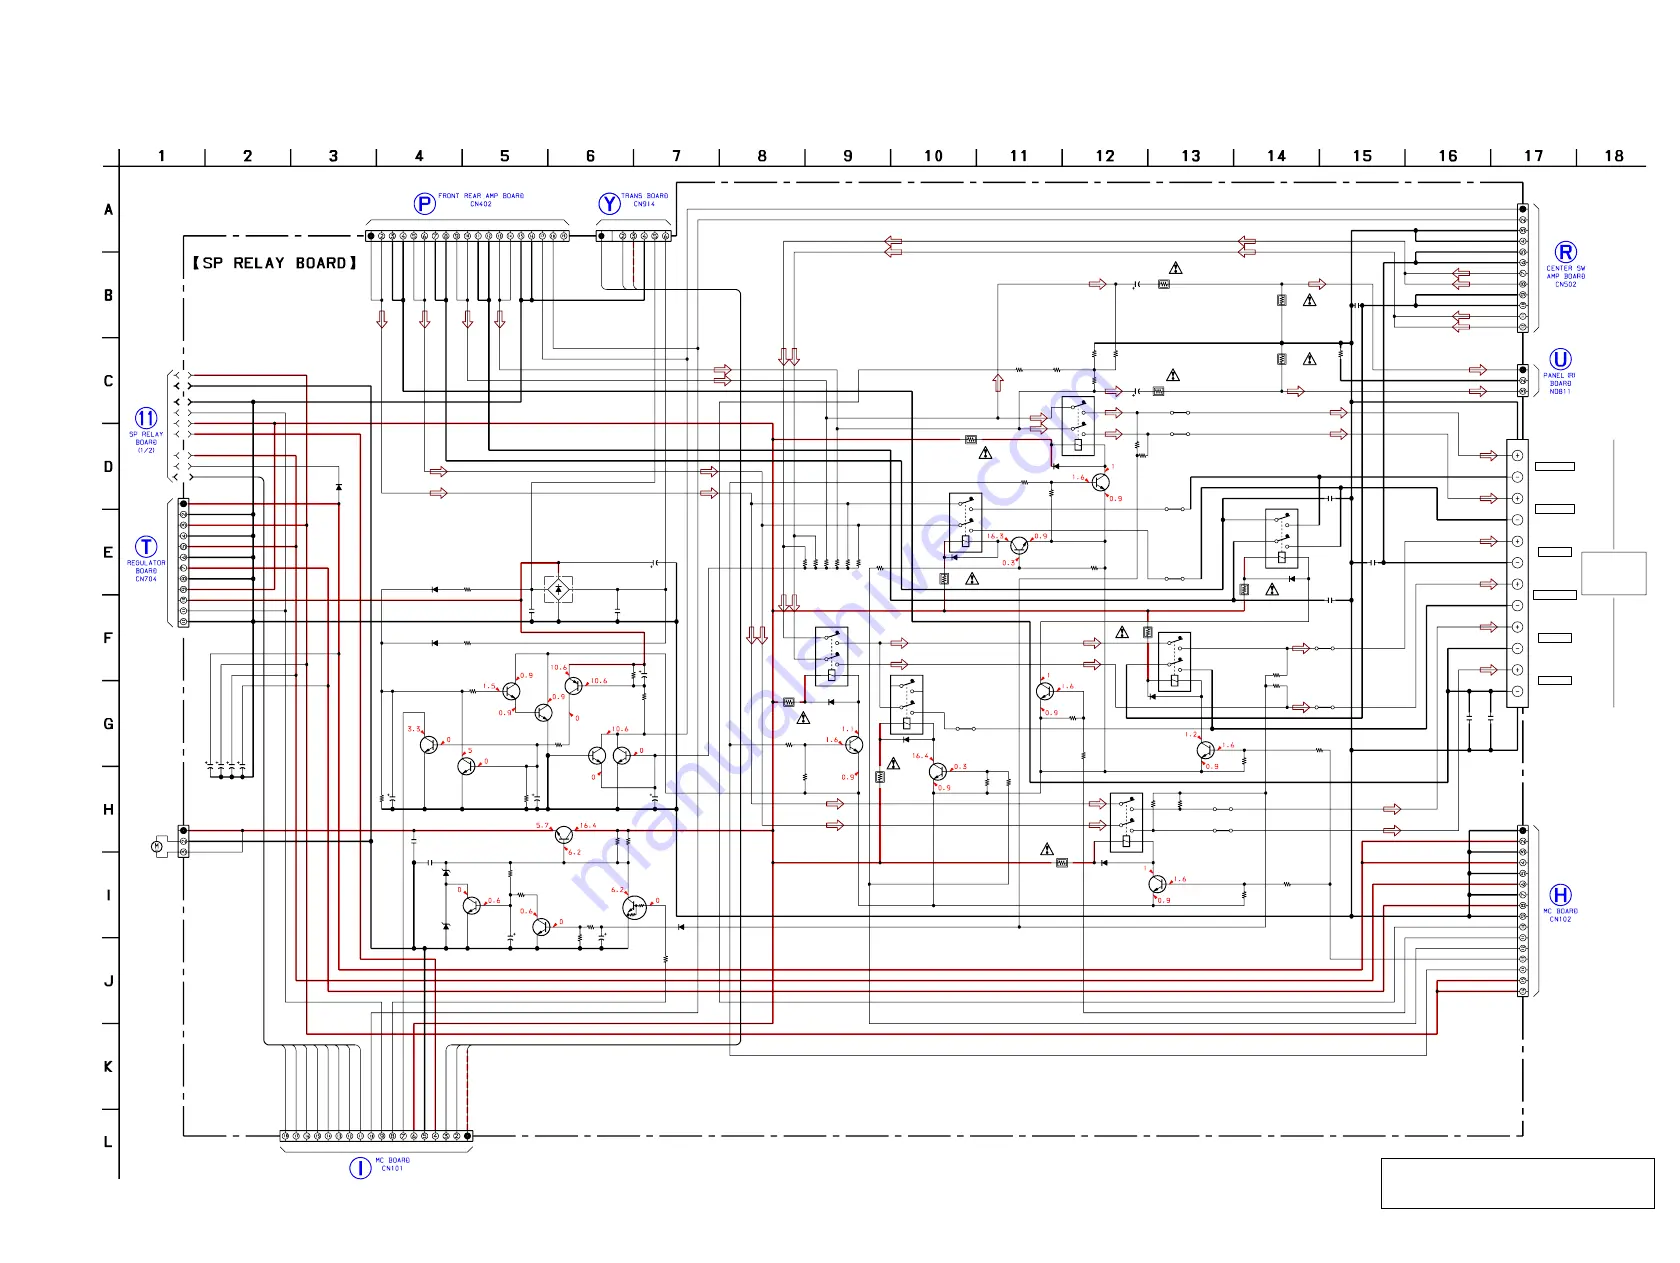Click the PANEL BOARD label under circled U

[1560, 383]
